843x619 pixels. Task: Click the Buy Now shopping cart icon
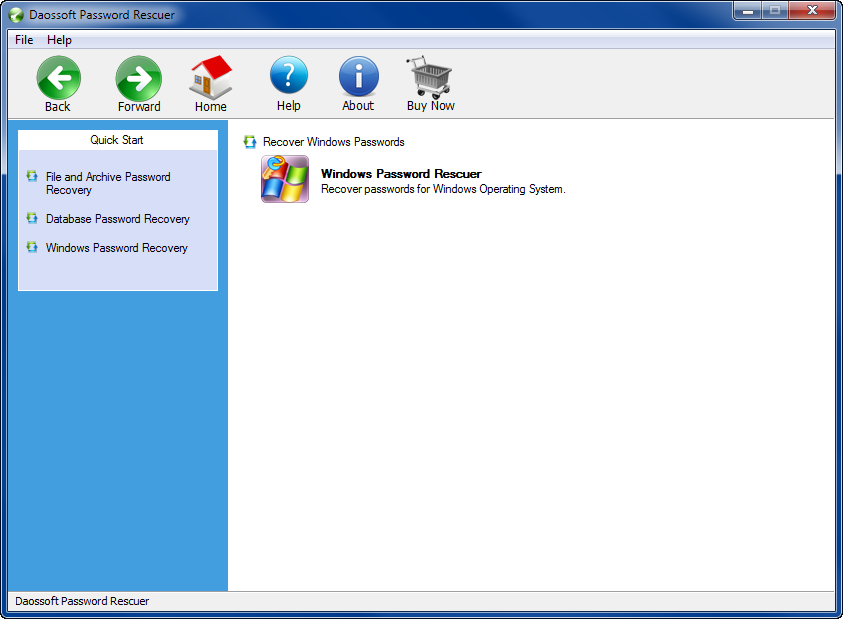(x=430, y=77)
